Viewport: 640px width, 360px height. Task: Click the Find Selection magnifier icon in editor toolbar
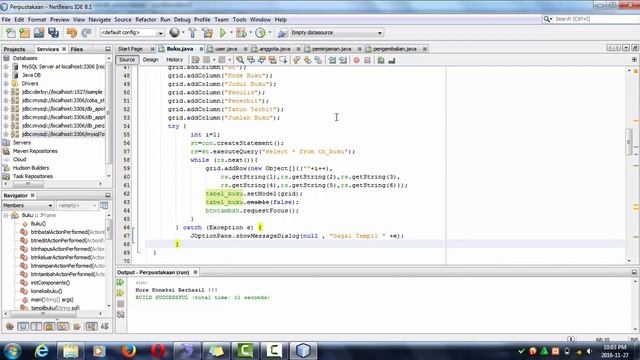click(240, 60)
